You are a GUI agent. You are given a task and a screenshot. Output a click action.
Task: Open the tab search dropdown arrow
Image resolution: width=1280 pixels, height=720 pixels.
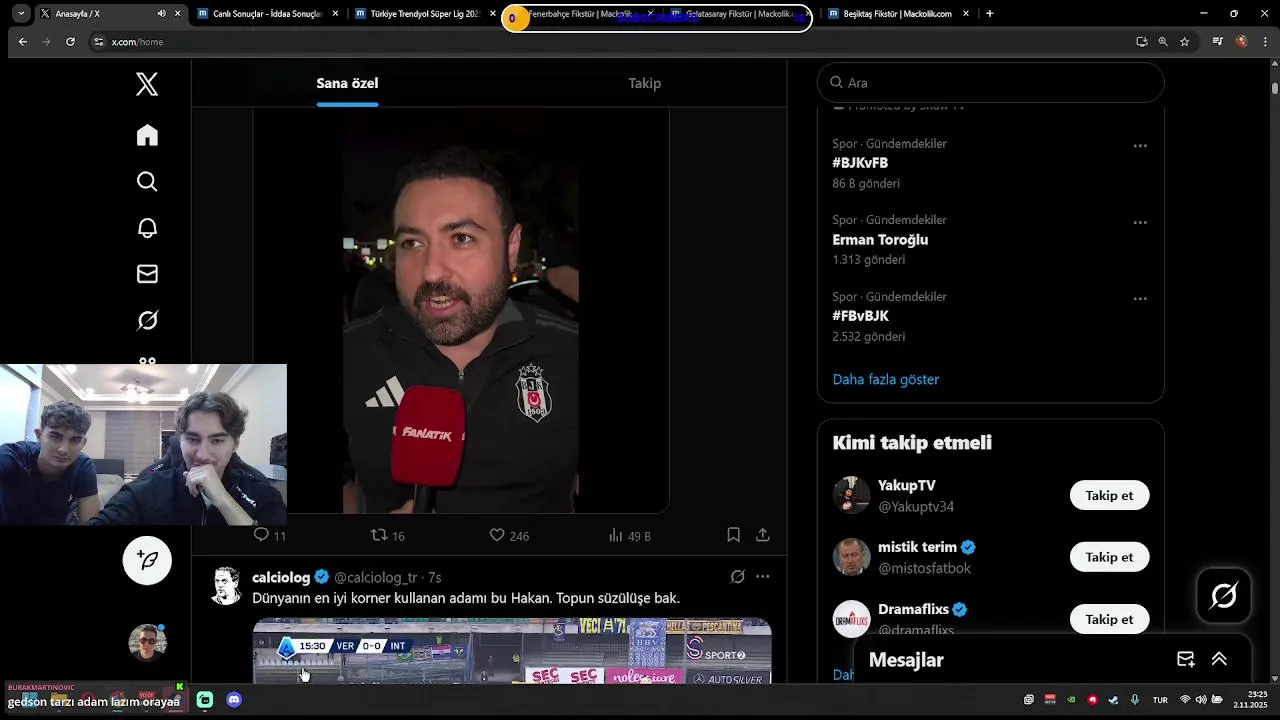(21, 14)
